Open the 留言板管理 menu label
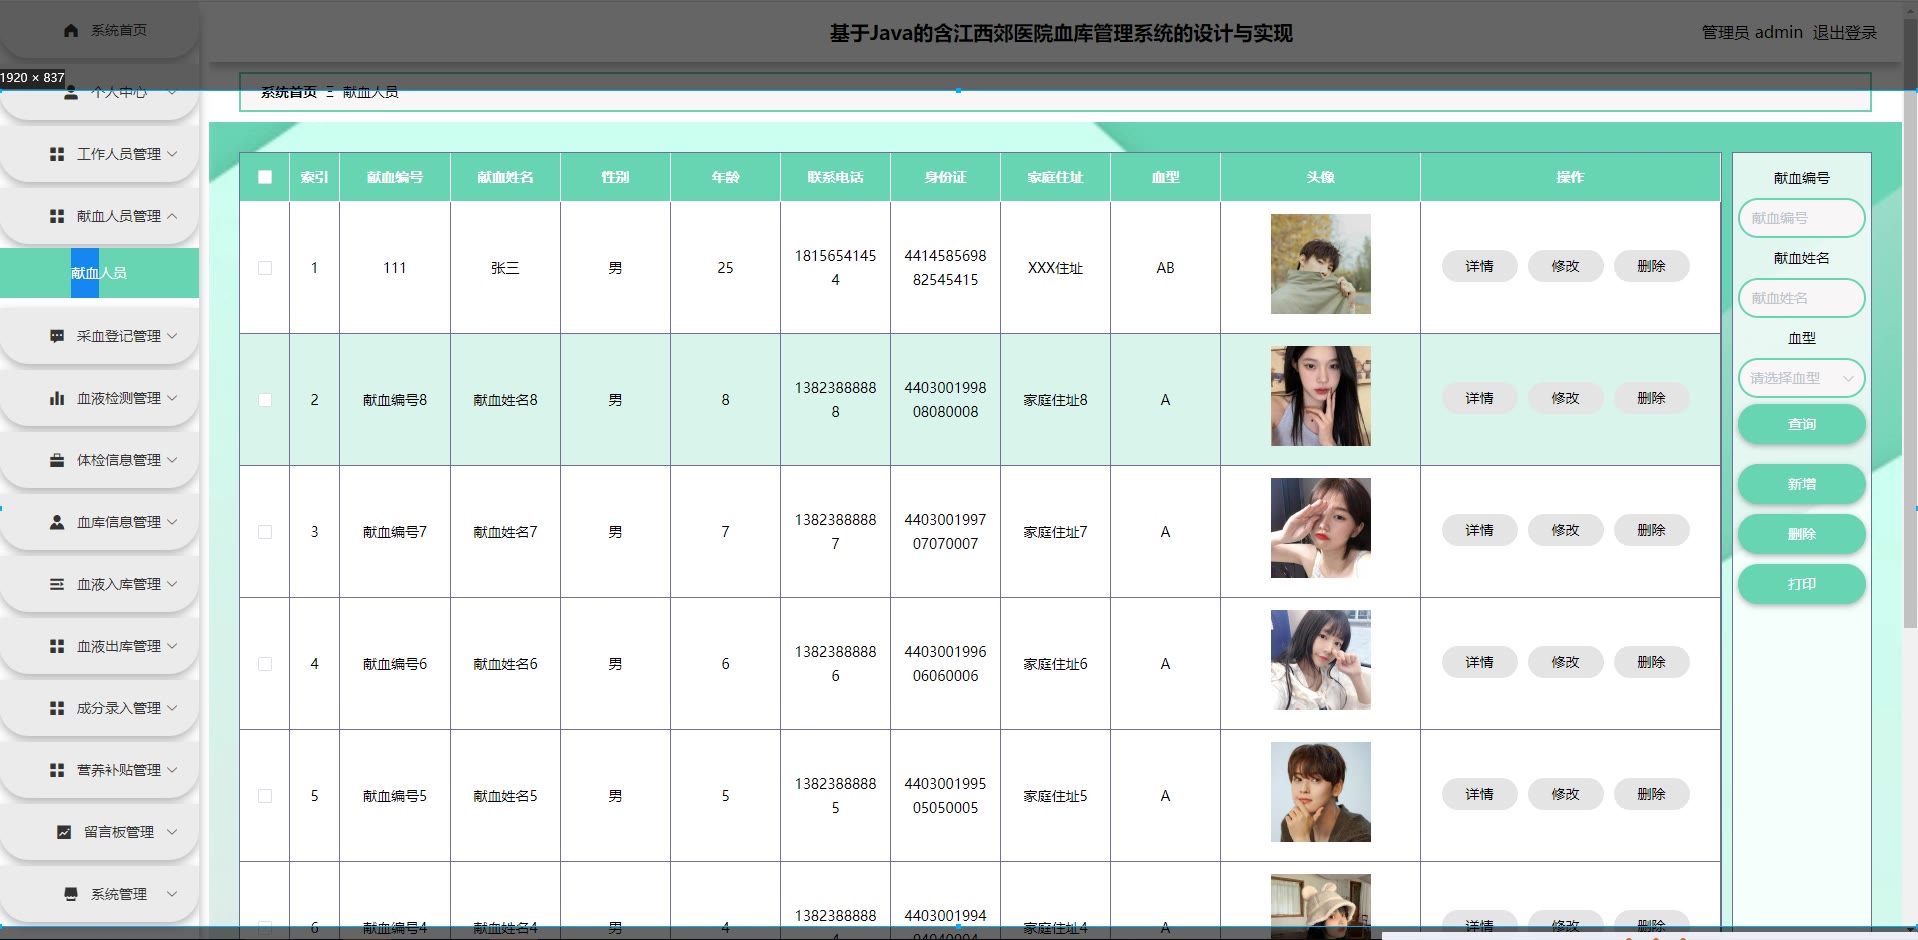 [119, 832]
